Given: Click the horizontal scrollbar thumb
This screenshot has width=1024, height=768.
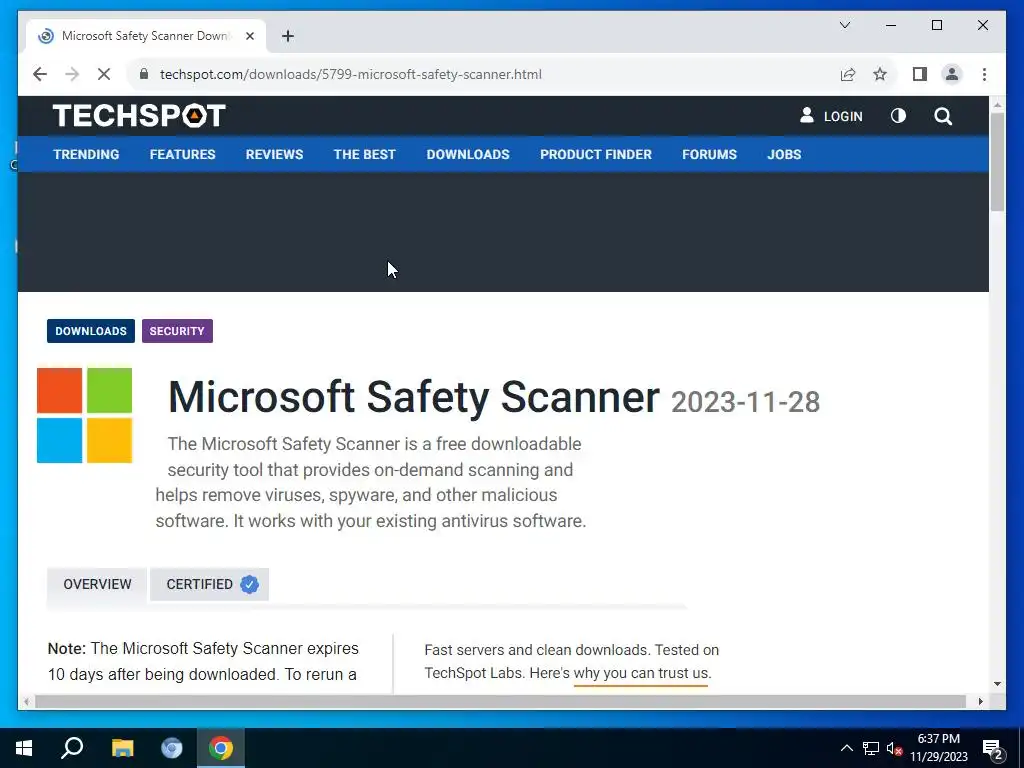Looking at the screenshot, I should 500,701.
